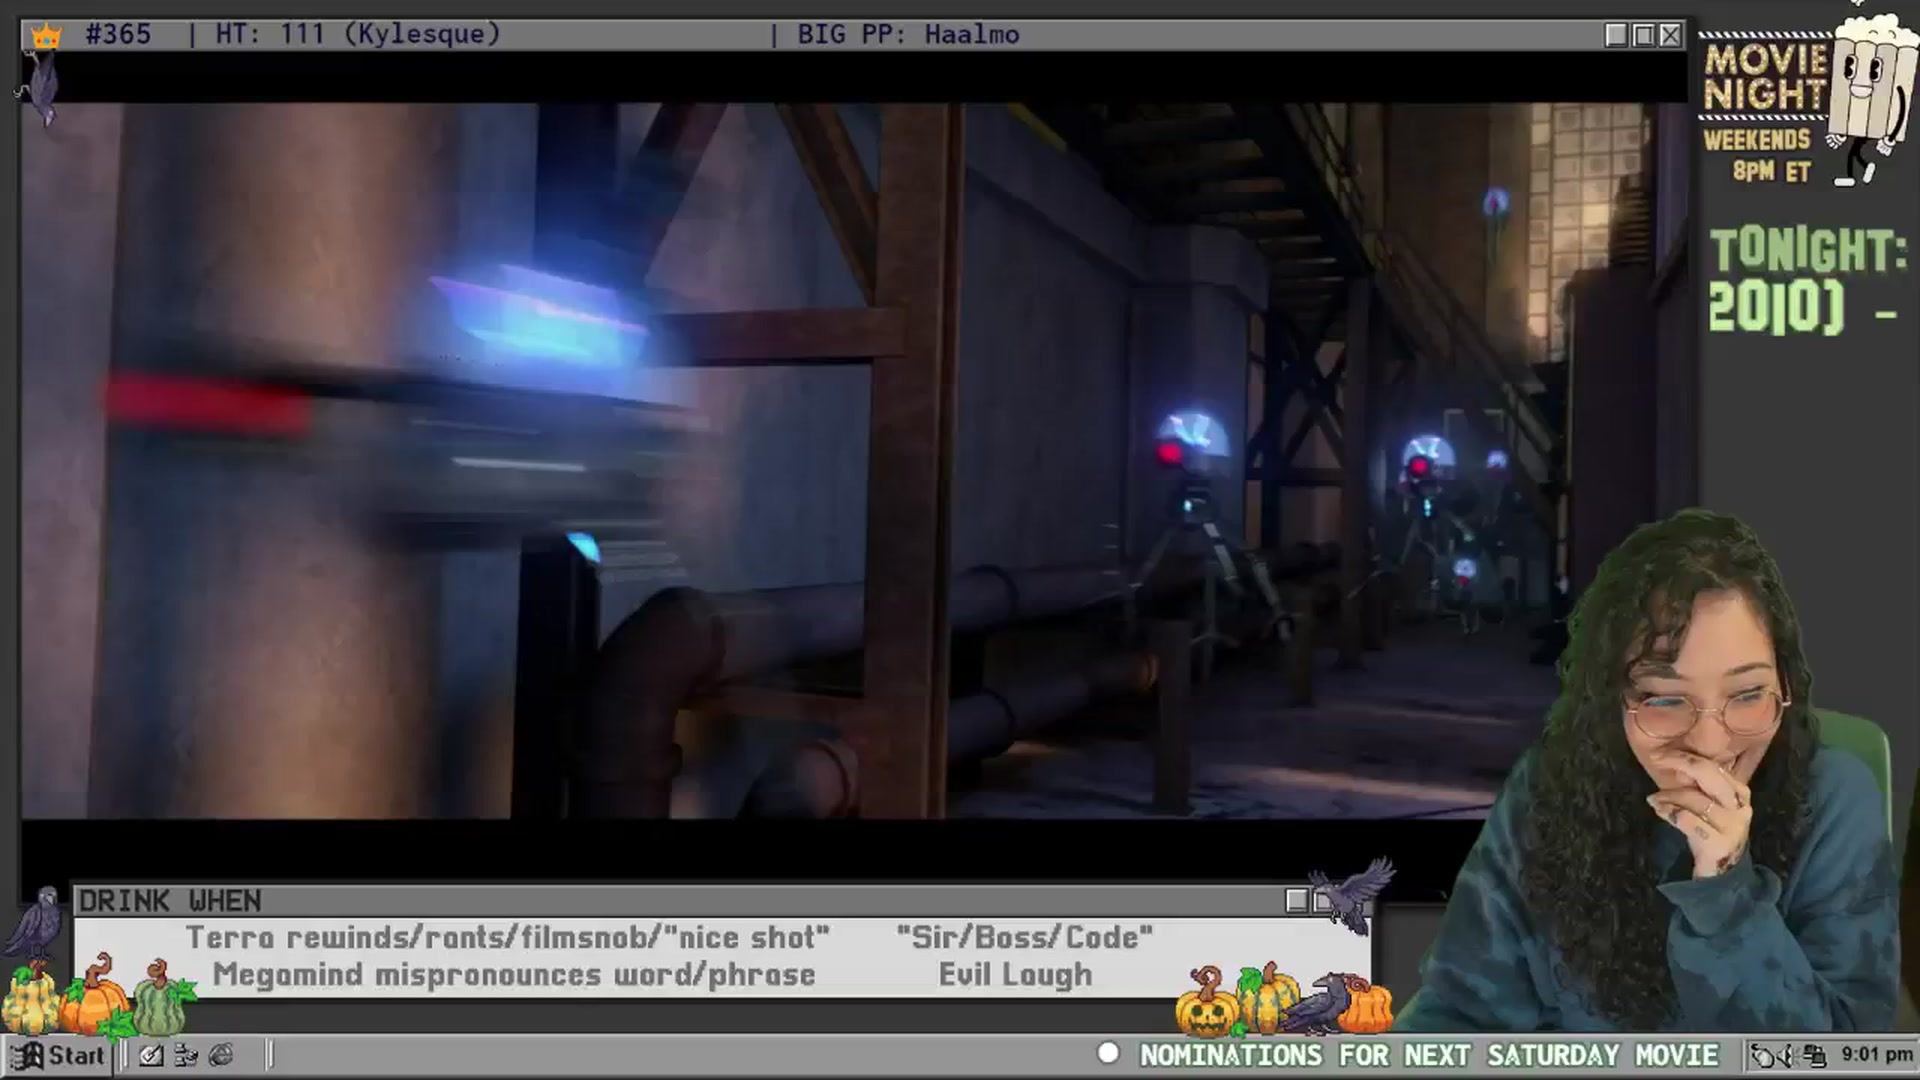Click the "Megamind mispronounces word/phrase" rule
This screenshot has width=1920, height=1080.
click(x=514, y=974)
